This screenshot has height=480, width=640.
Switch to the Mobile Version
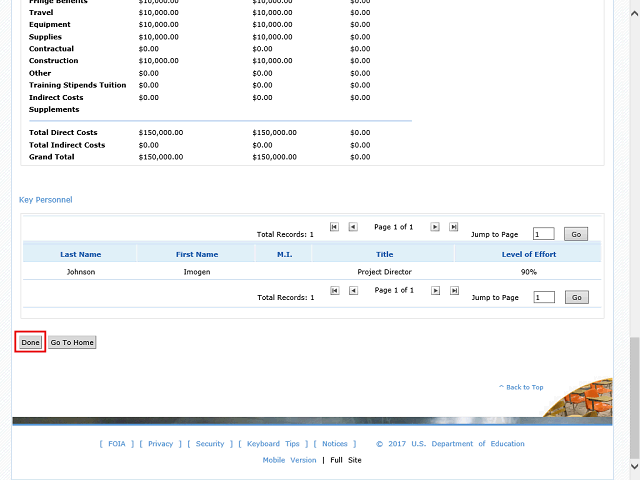(289, 460)
